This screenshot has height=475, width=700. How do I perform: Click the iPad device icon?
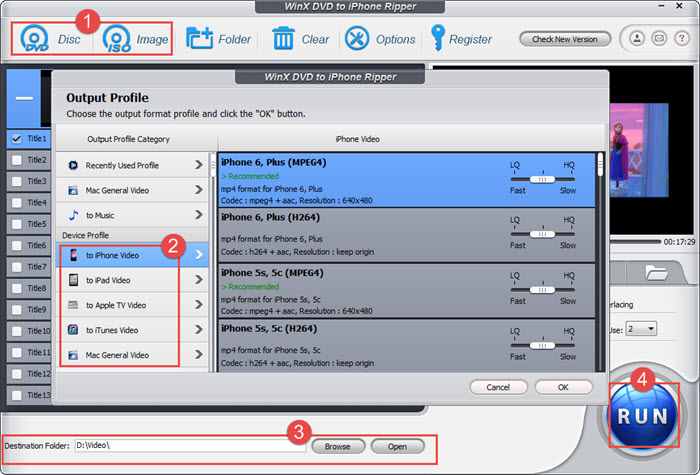[x=73, y=280]
